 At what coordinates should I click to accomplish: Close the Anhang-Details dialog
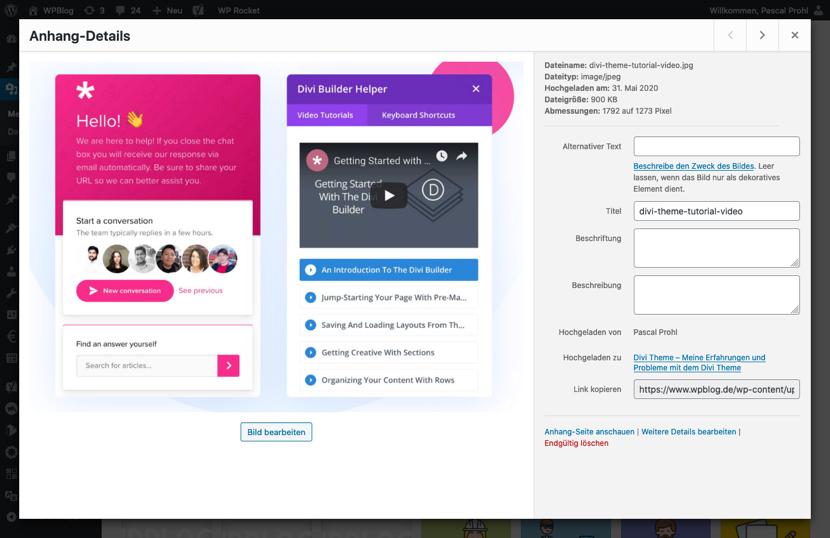pyautogui.click(x=795, y=36)
